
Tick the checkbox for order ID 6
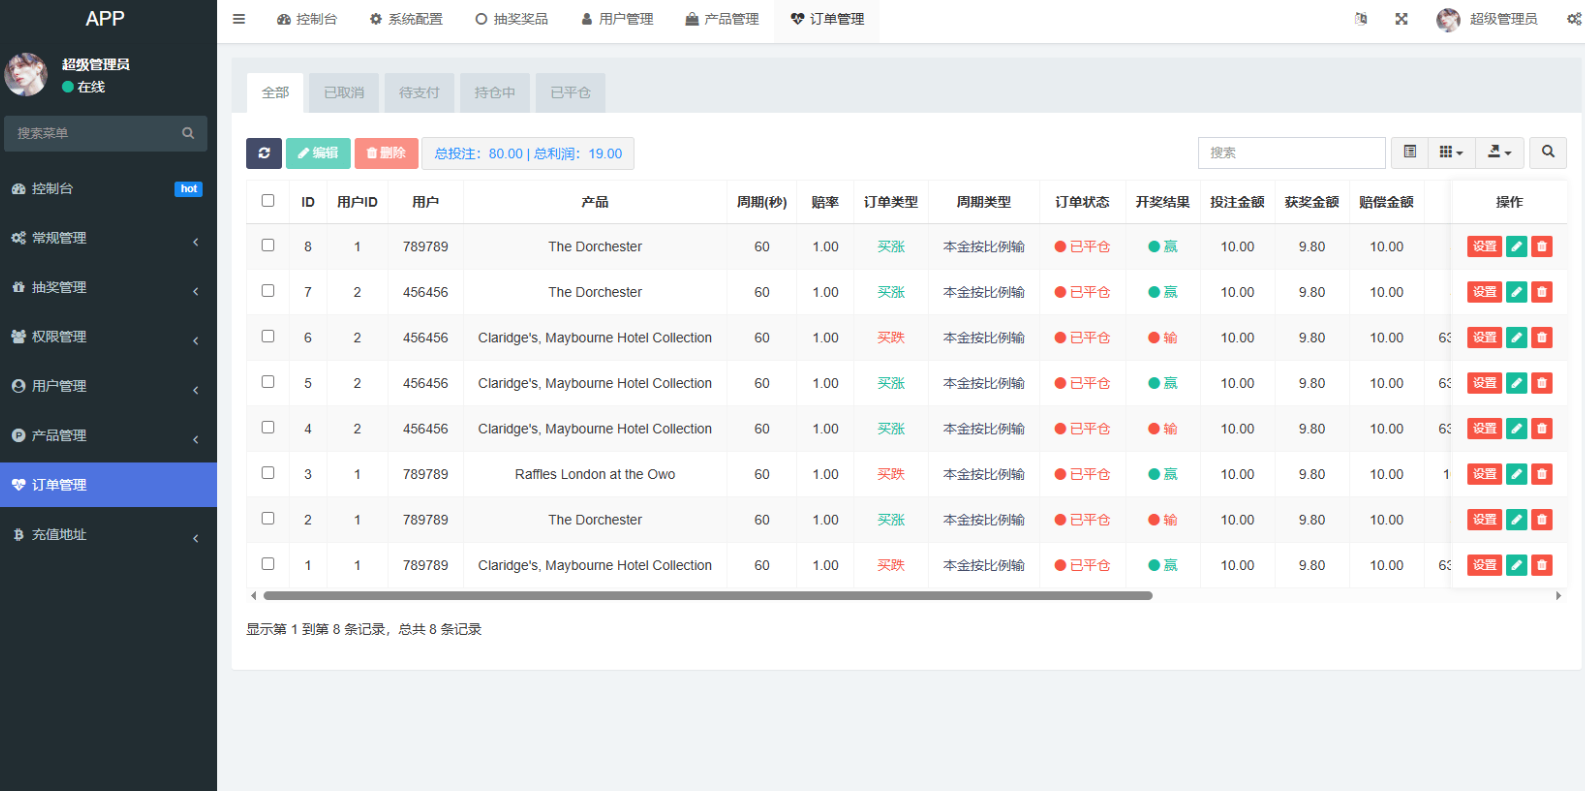click(268, 336)
